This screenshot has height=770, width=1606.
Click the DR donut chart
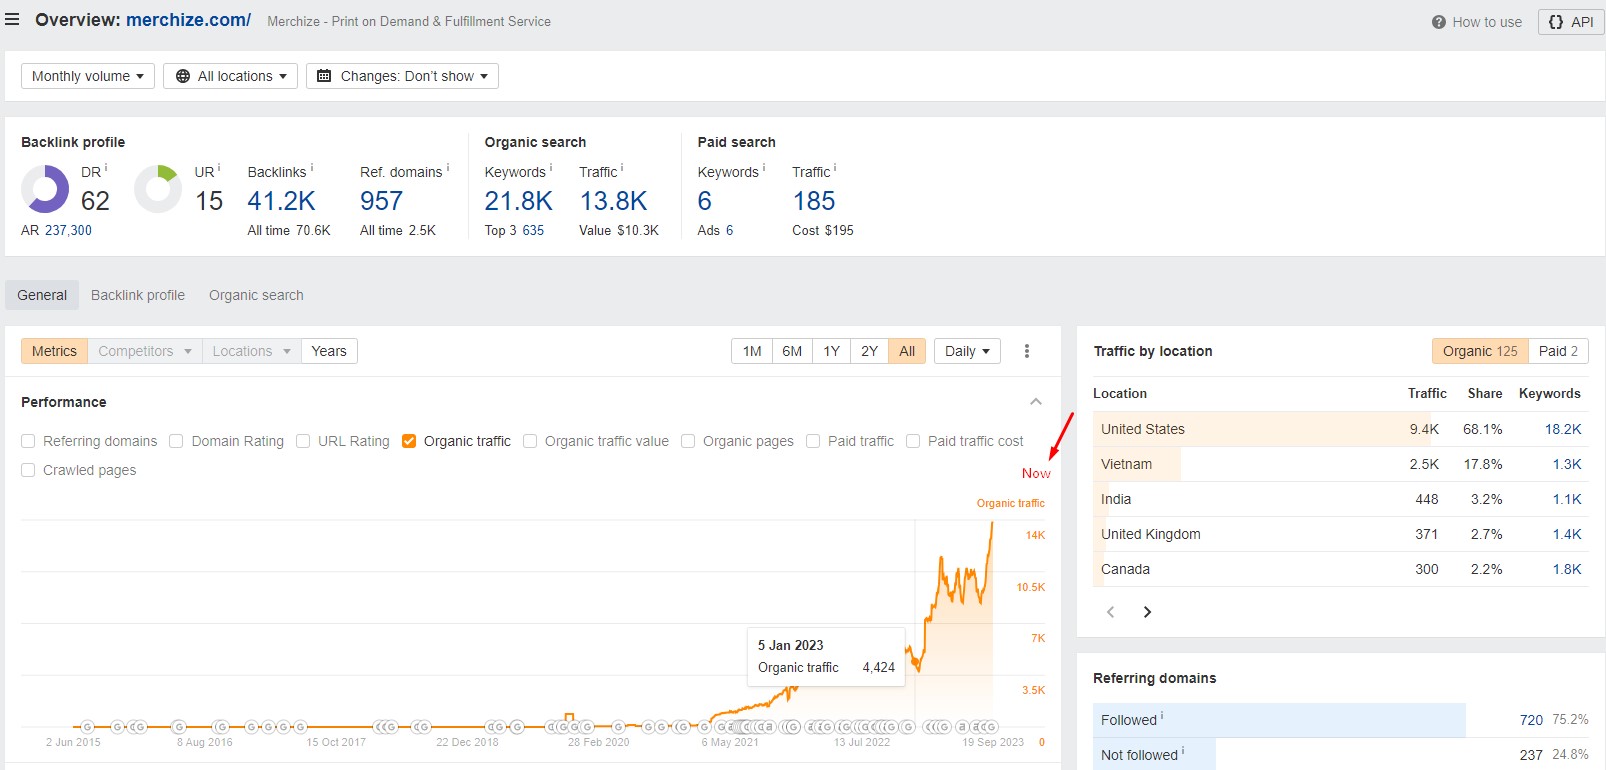(x=45, y=189)
